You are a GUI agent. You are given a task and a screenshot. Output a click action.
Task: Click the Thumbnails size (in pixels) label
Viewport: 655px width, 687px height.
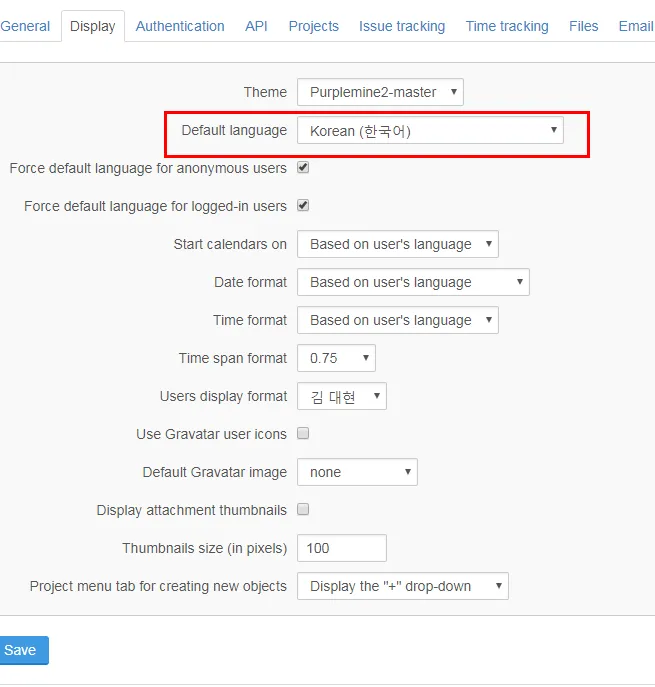pos(205,548)
